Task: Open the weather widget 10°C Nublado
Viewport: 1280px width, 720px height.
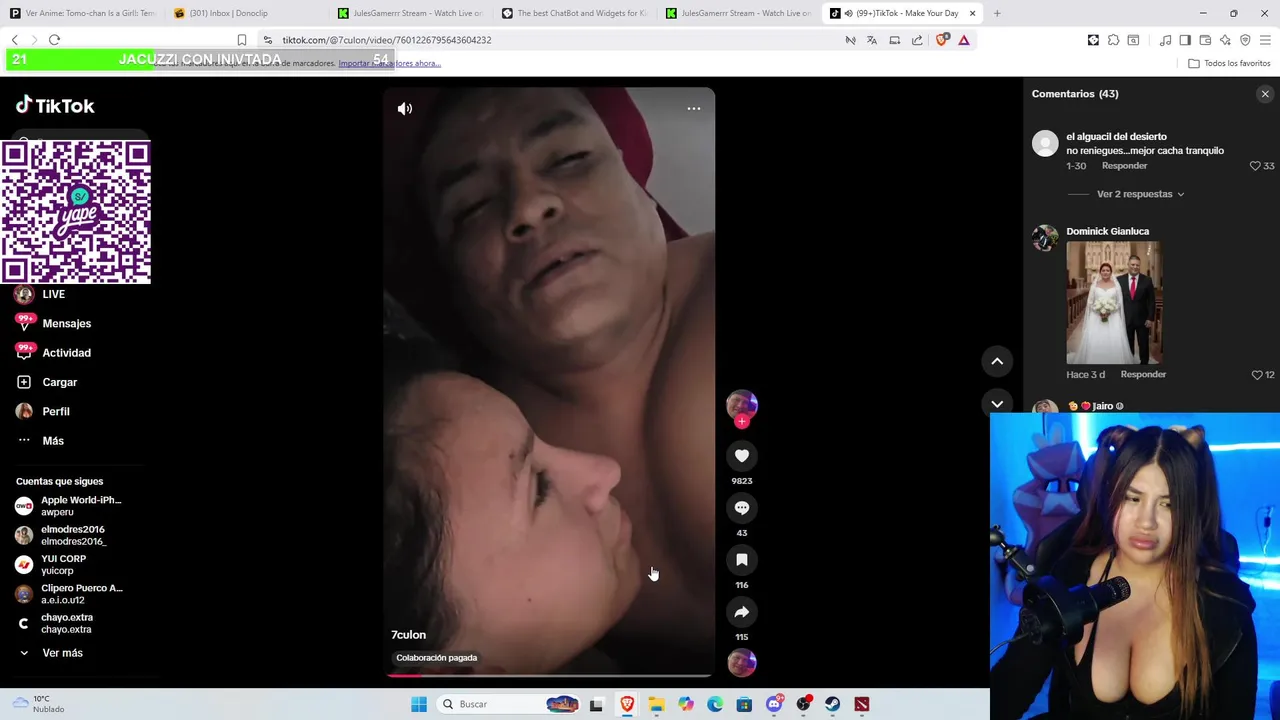Action: tap(40, 704)
